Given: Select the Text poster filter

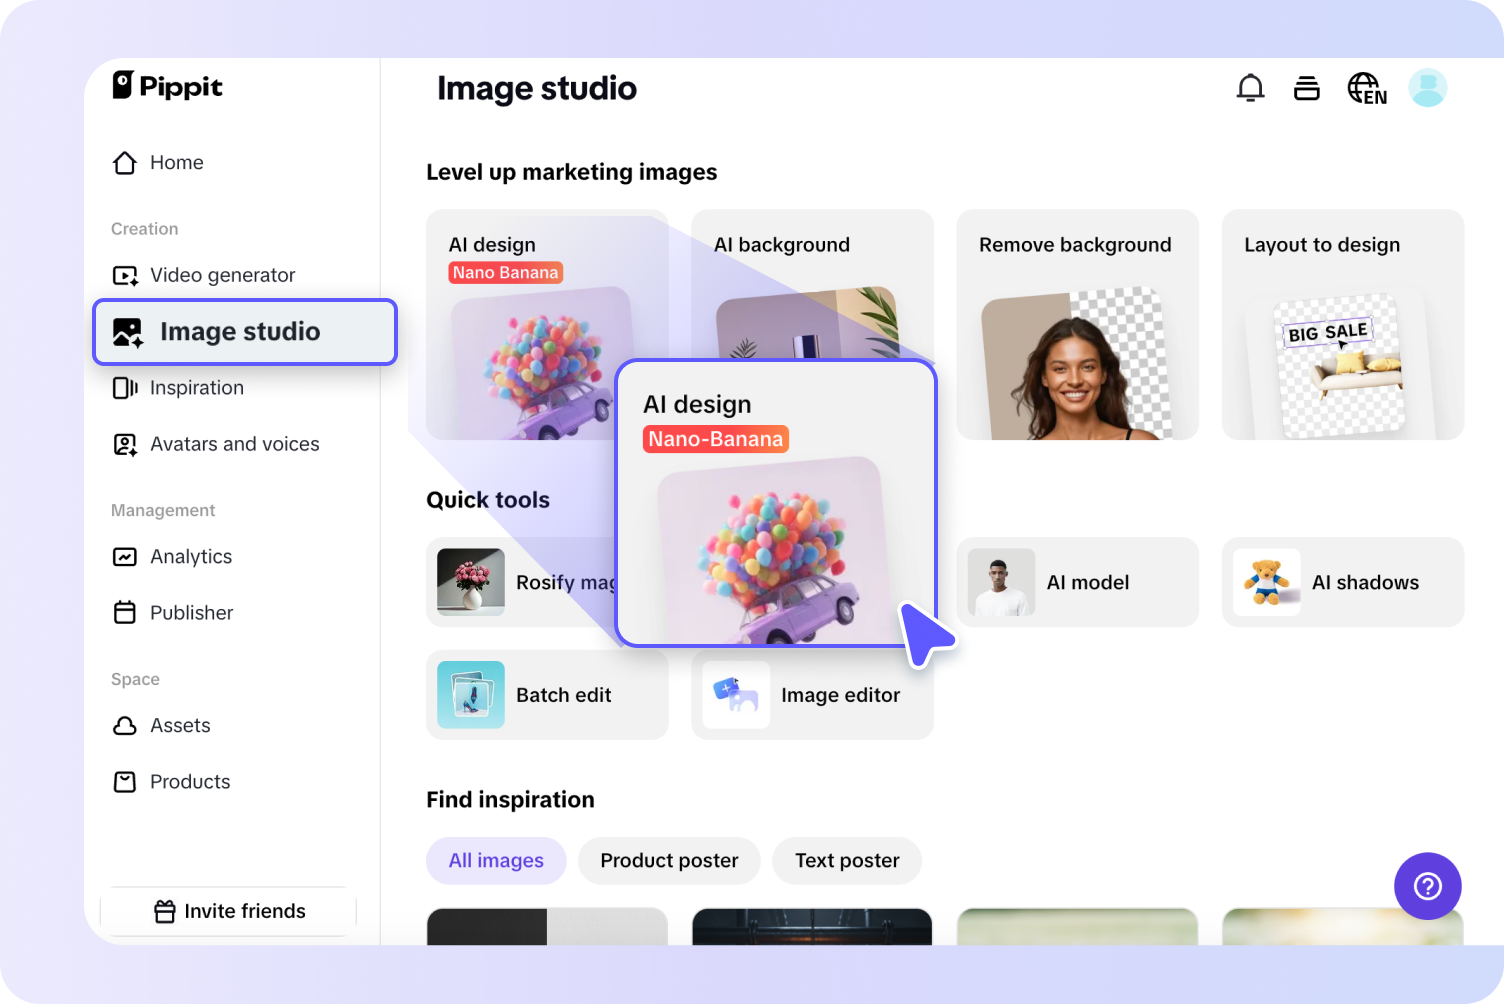Looking at the screenshot, I should [846, 861].
